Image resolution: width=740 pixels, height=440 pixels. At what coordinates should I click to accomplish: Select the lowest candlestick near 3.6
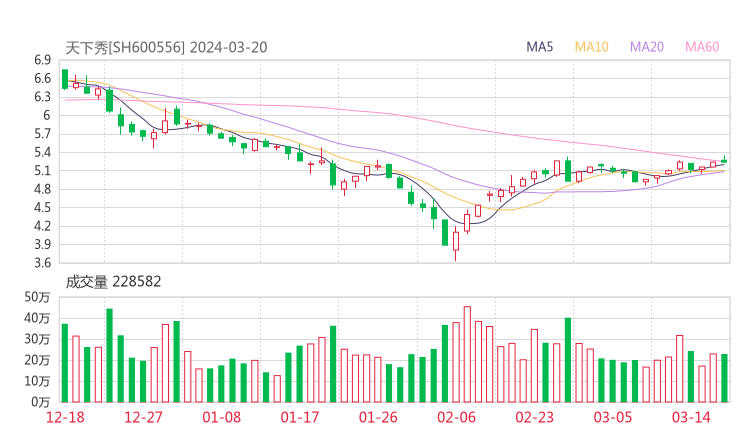coord(456,240)
